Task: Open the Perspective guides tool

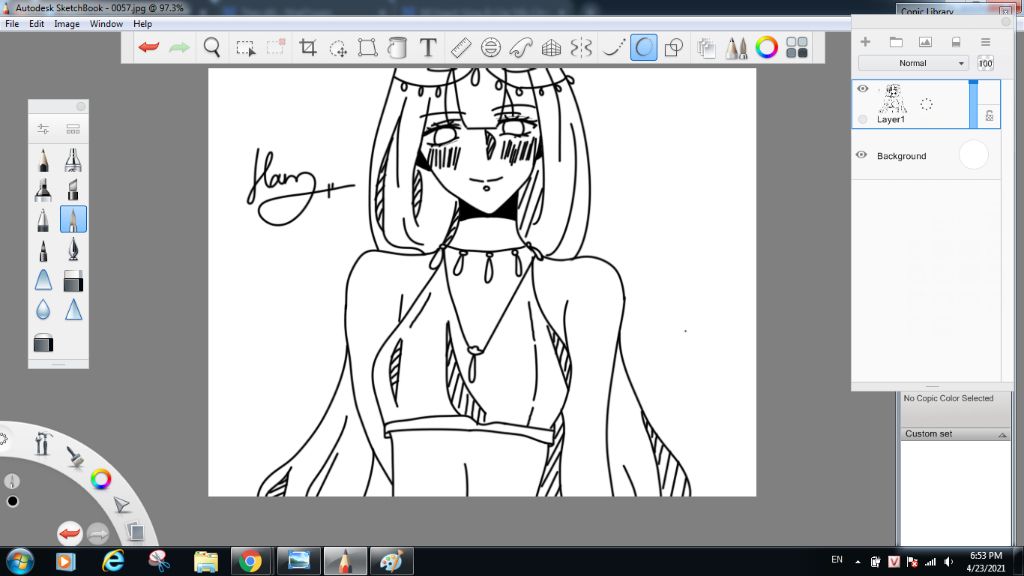Action: (x=551, y=47)
